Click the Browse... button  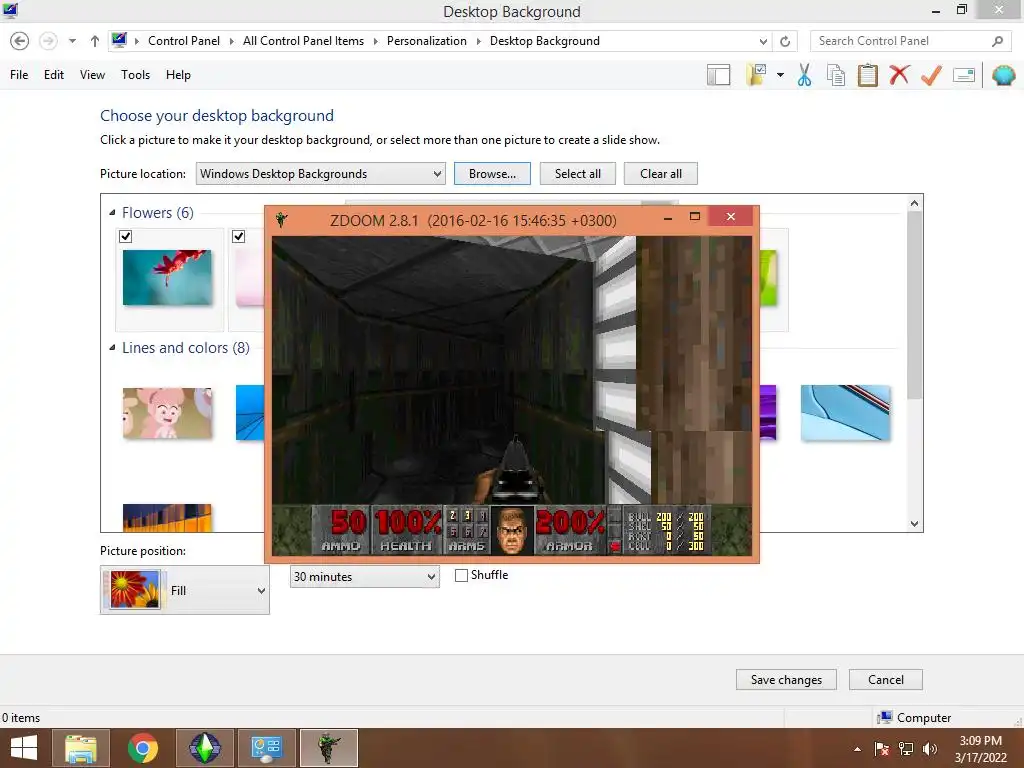pyautogui.click(x=492, y=174)
